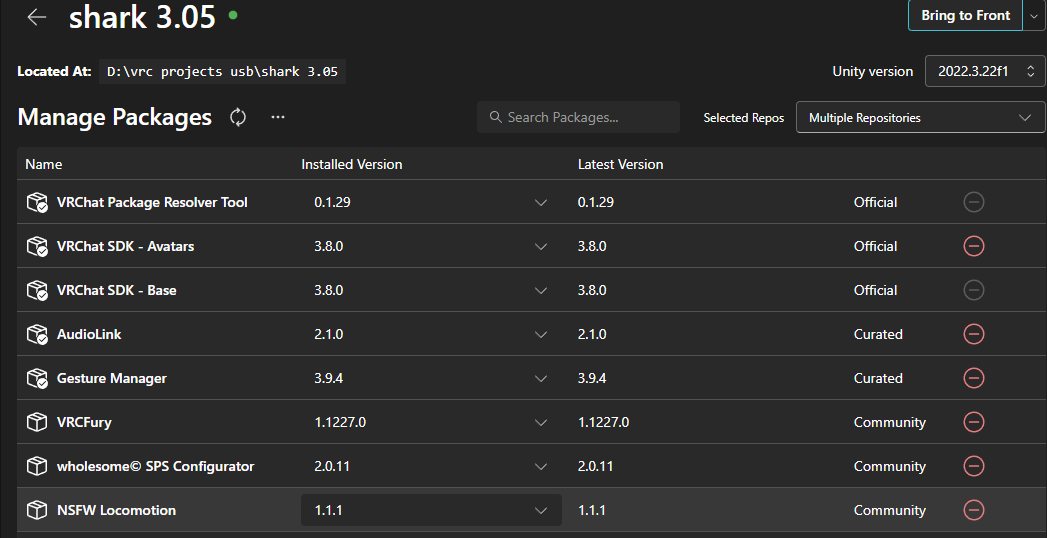Click the Gesture Manager package icon

[37, 378]
